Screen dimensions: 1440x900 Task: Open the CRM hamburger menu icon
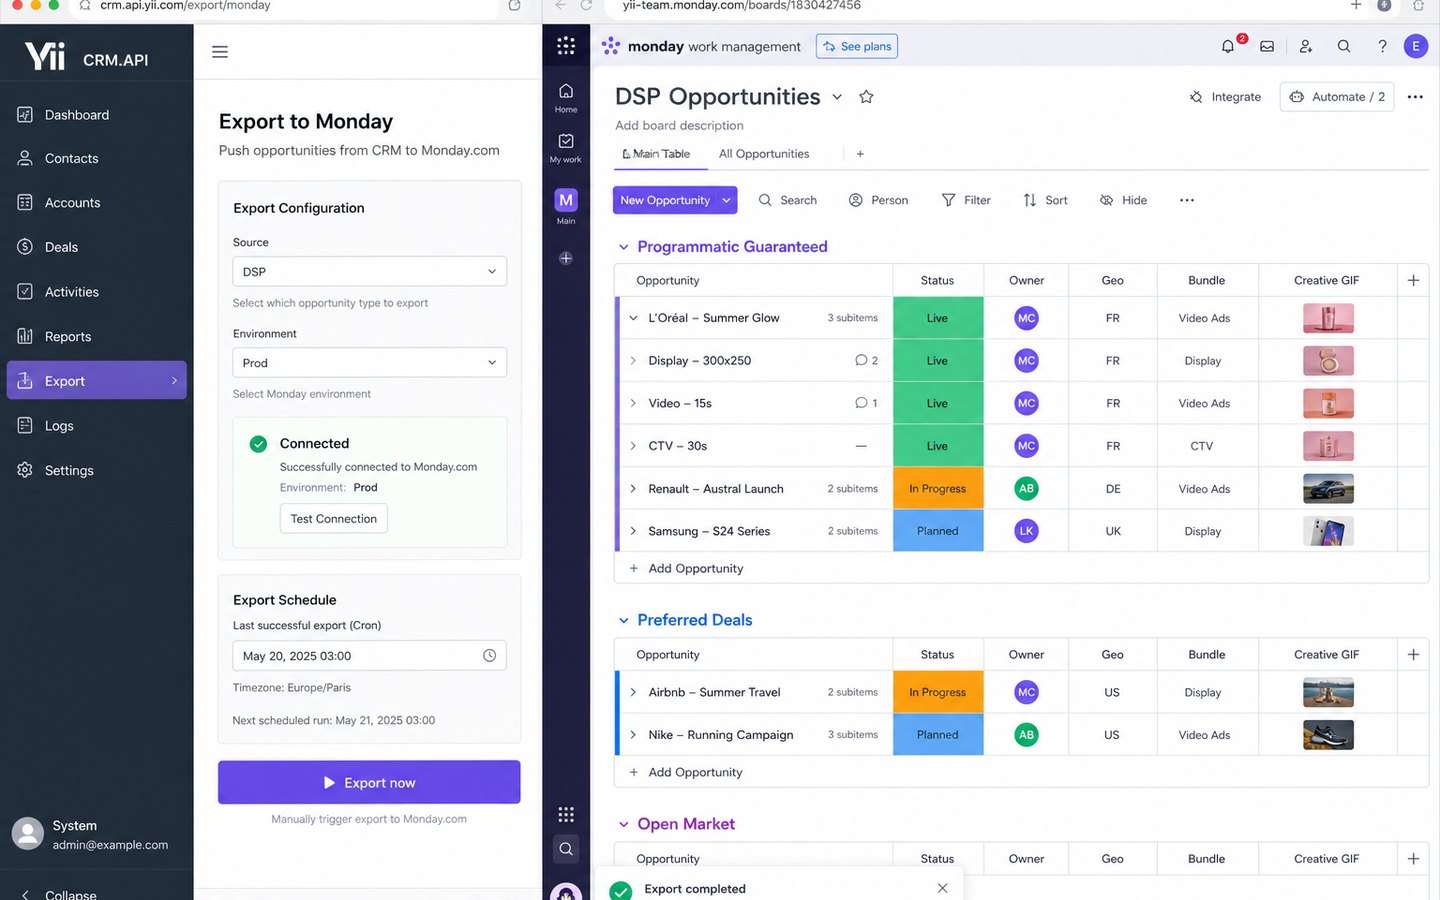pos(220,52)
